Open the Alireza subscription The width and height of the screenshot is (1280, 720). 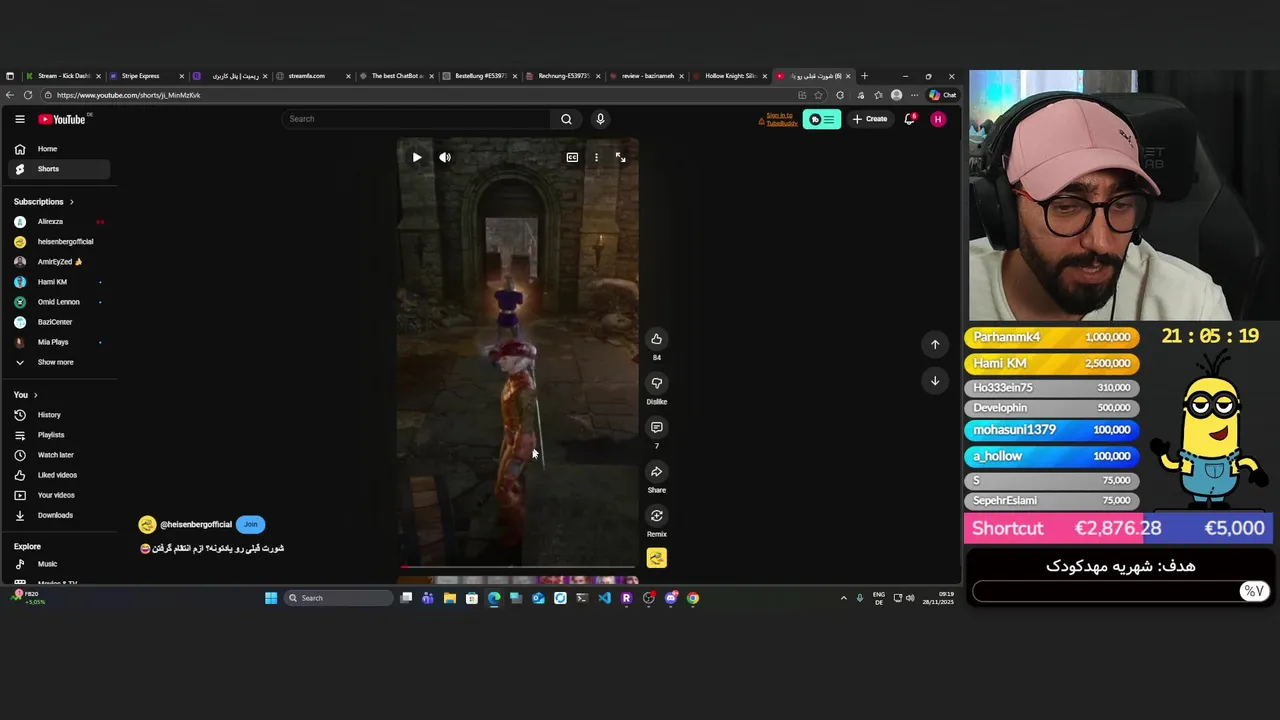(60, 222)
